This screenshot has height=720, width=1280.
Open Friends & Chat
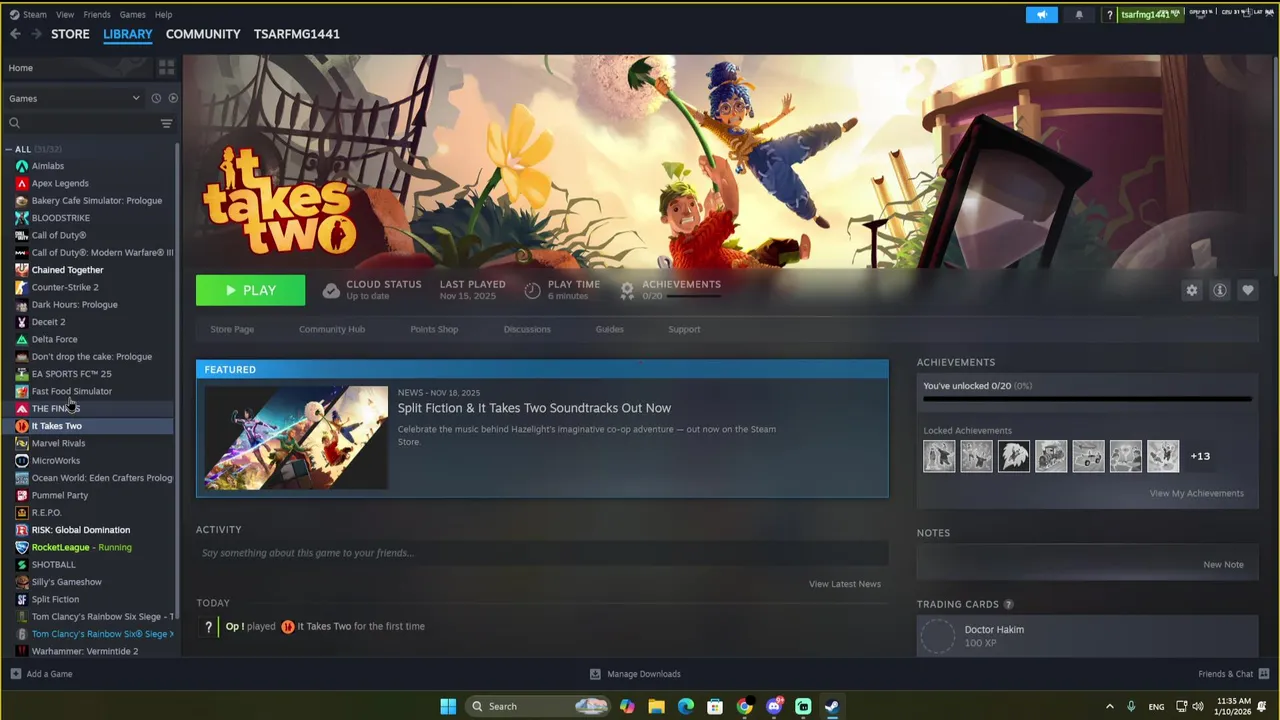pos(1234,674)
